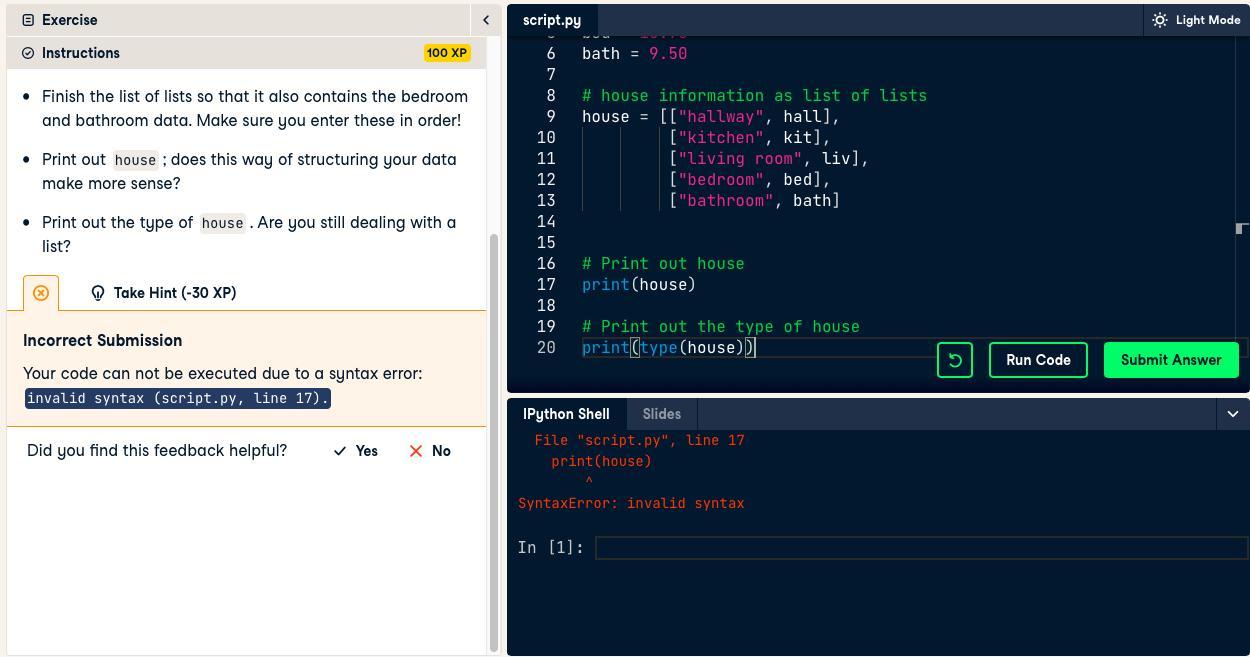
Task: Select the incorrect submission error tab
Action: pos(41,293)
